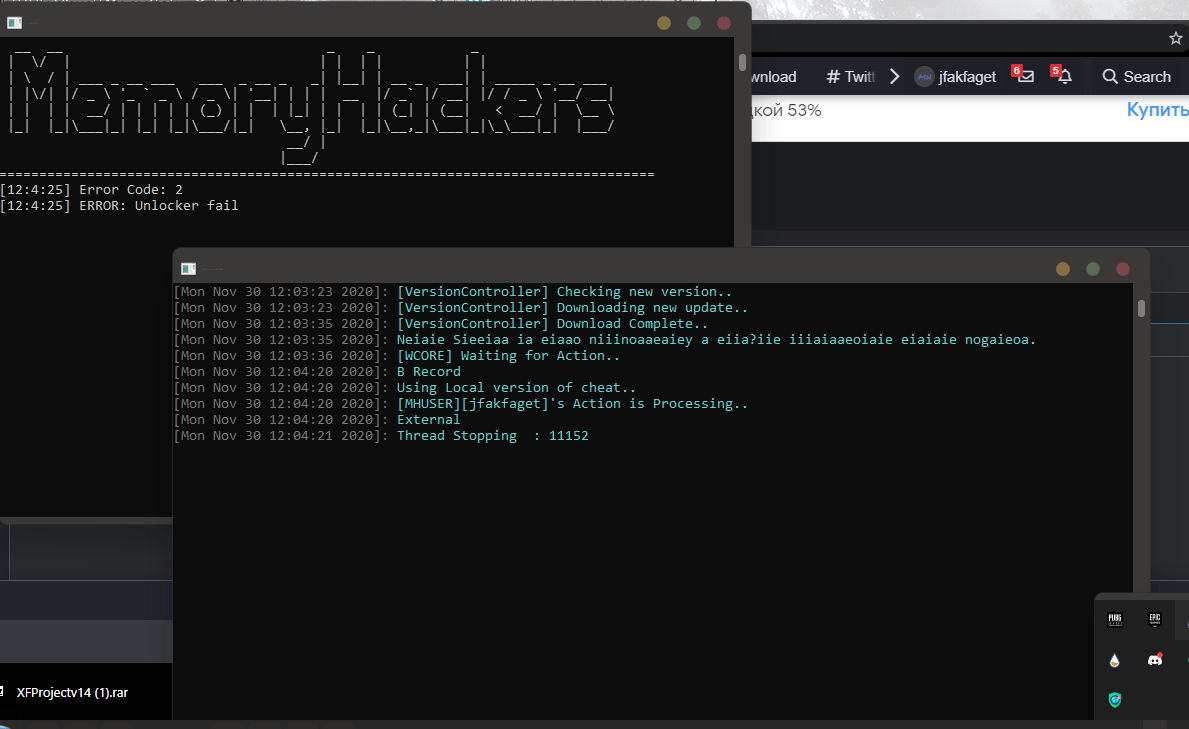Image resolution: width=1189 pixels, height=729 pixels.
Task: Open the green shield VPN tray icon
Action: coord(1115,699)
